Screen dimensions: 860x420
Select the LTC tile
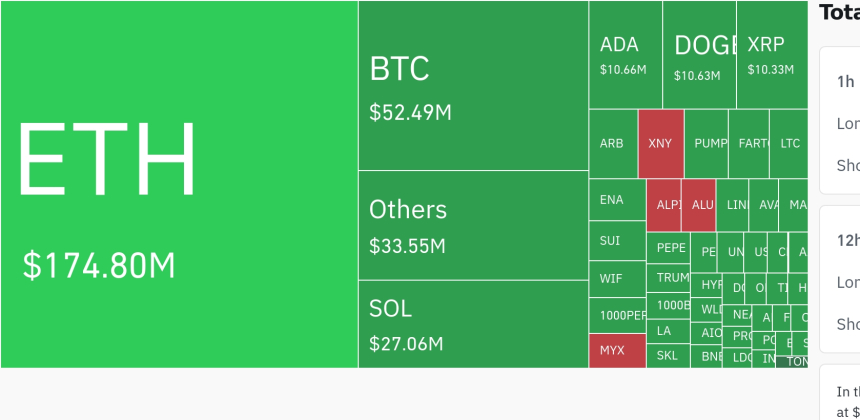pyautogui.click(x=790, y=143)
